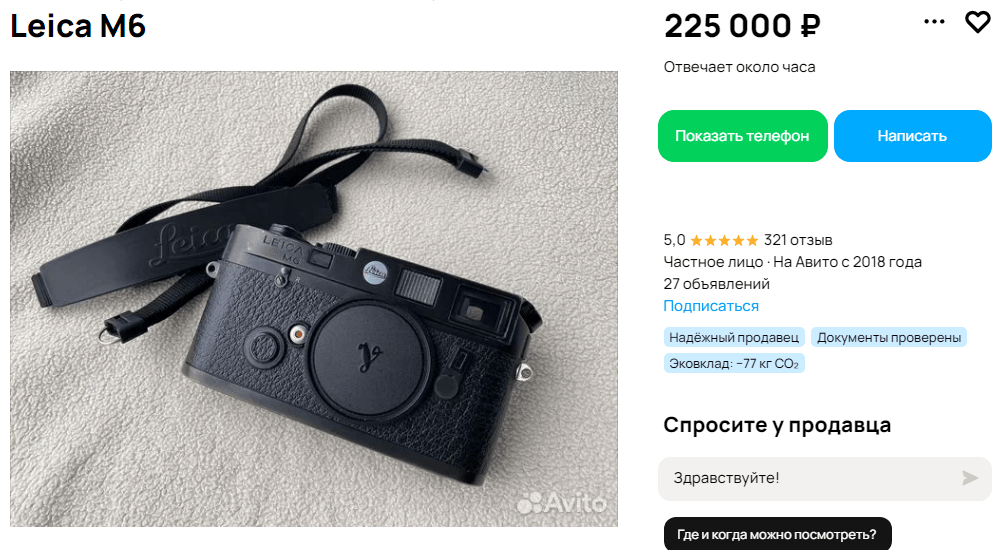Click the 5,0 seller rating number

coord(674,240)
